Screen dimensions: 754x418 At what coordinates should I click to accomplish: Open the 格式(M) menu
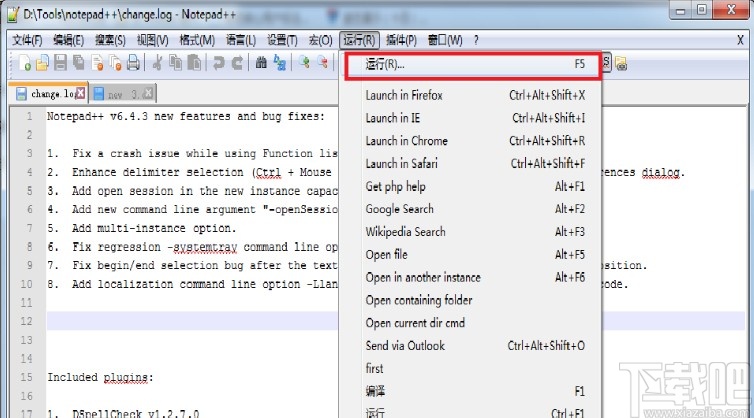197,40
